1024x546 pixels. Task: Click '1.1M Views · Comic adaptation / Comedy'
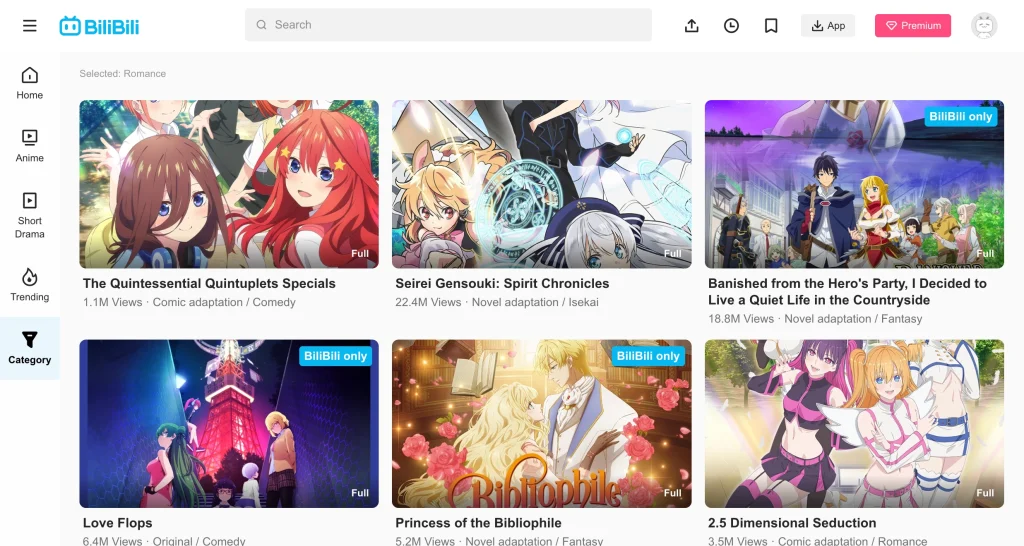189,302
